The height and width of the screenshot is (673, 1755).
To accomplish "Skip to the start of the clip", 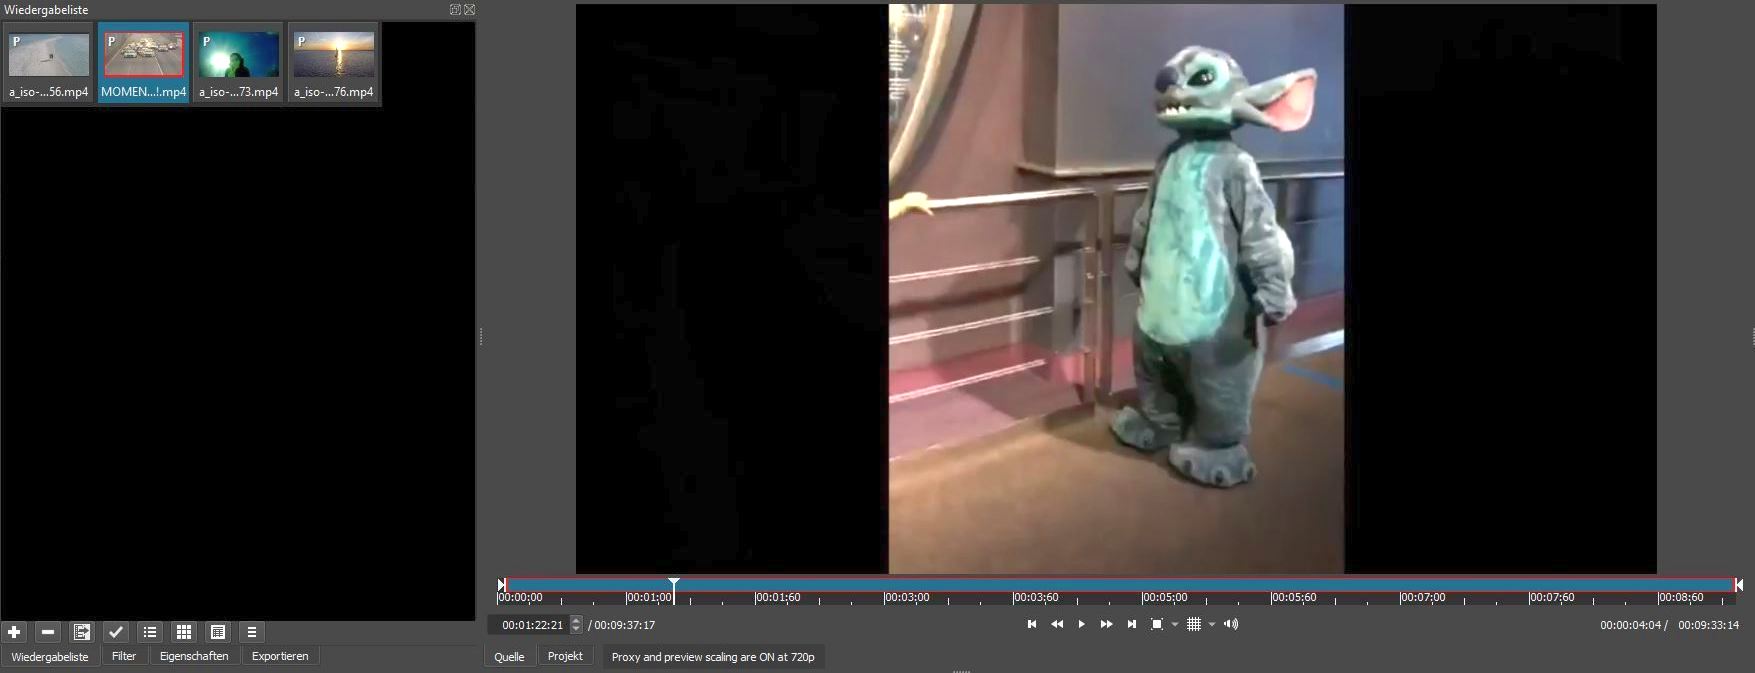I will [1032, 624].
